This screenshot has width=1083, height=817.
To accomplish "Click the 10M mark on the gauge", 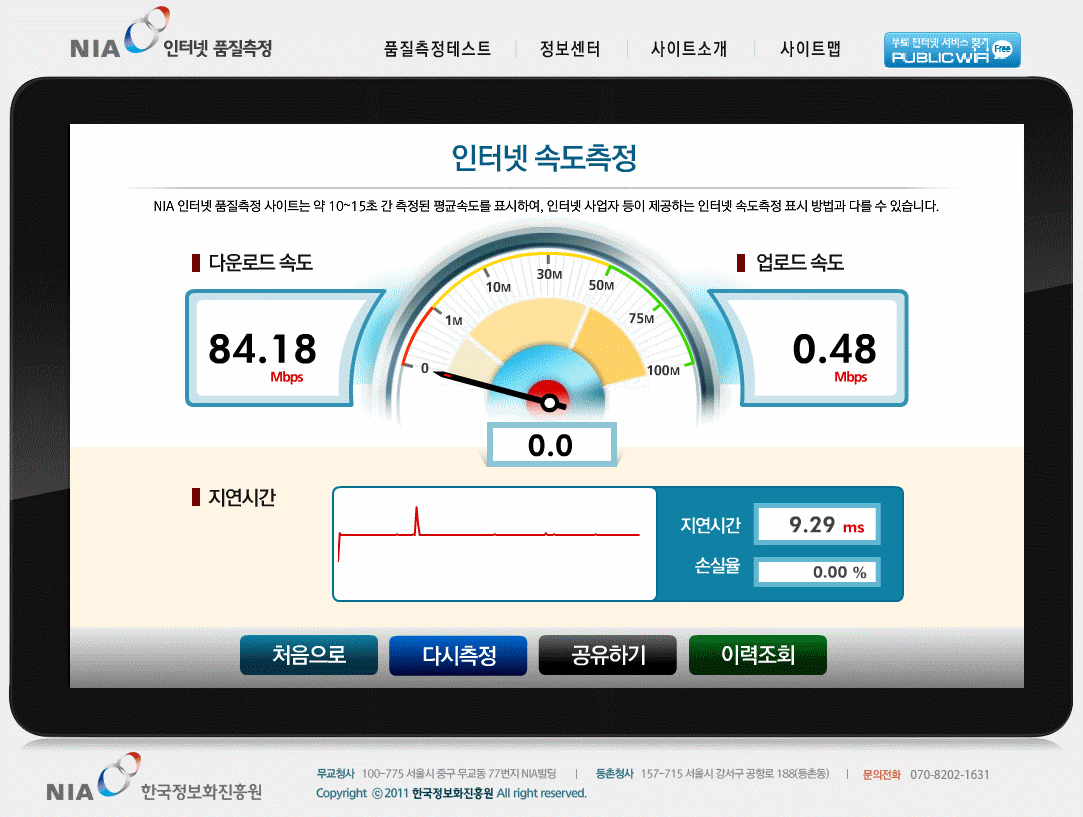I will pyautogui.click(x=498, y=287).
